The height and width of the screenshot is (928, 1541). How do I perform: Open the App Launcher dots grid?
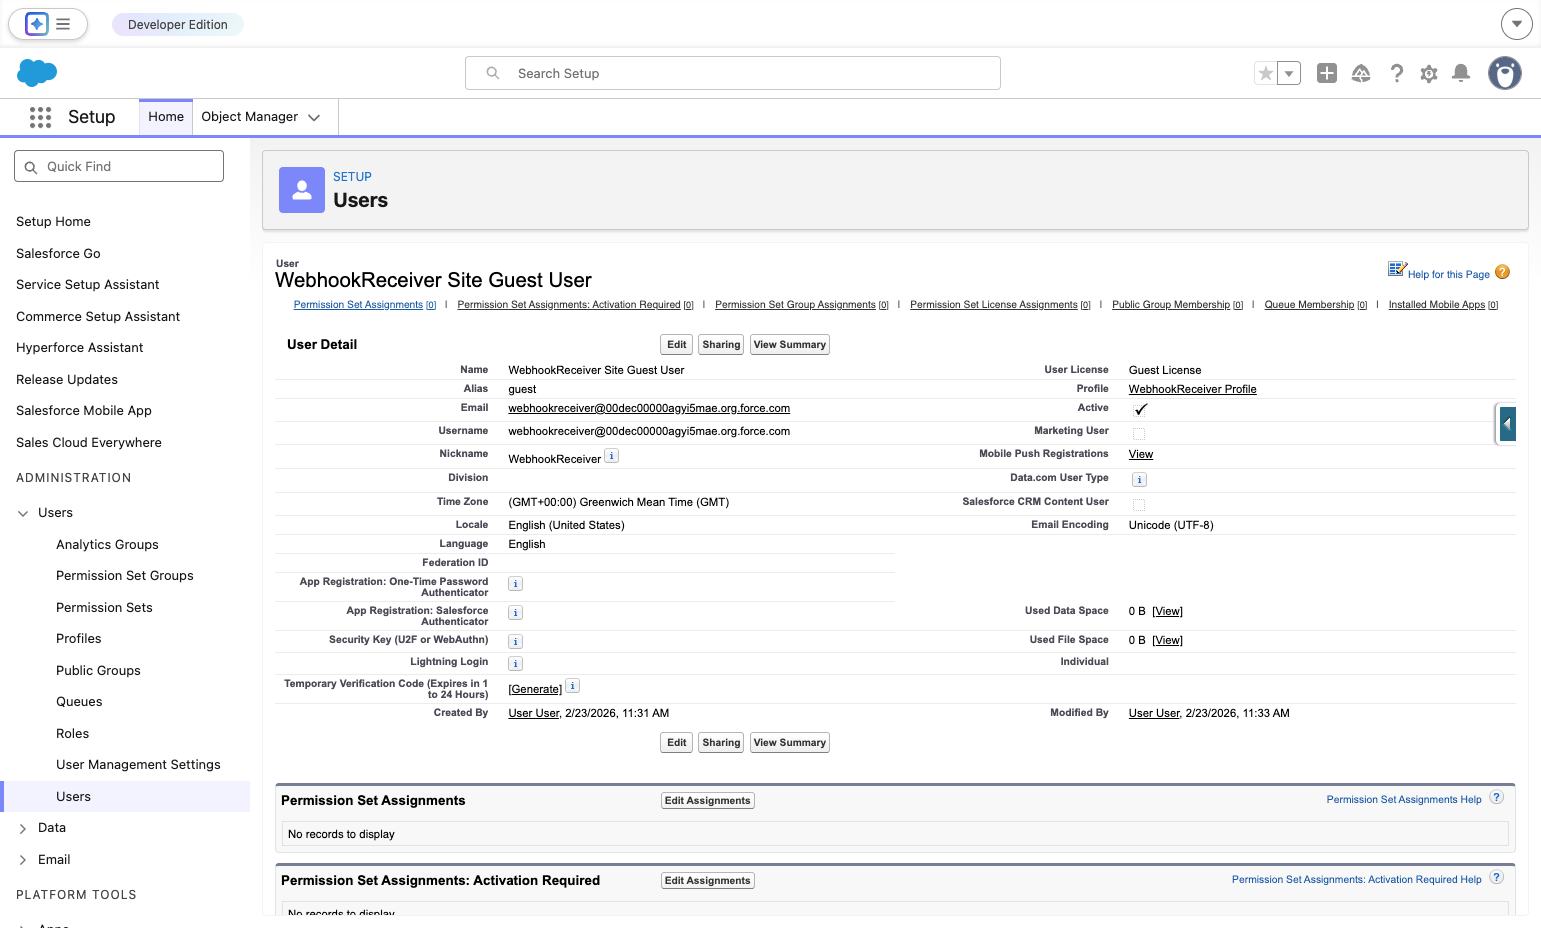pos(40,117)
